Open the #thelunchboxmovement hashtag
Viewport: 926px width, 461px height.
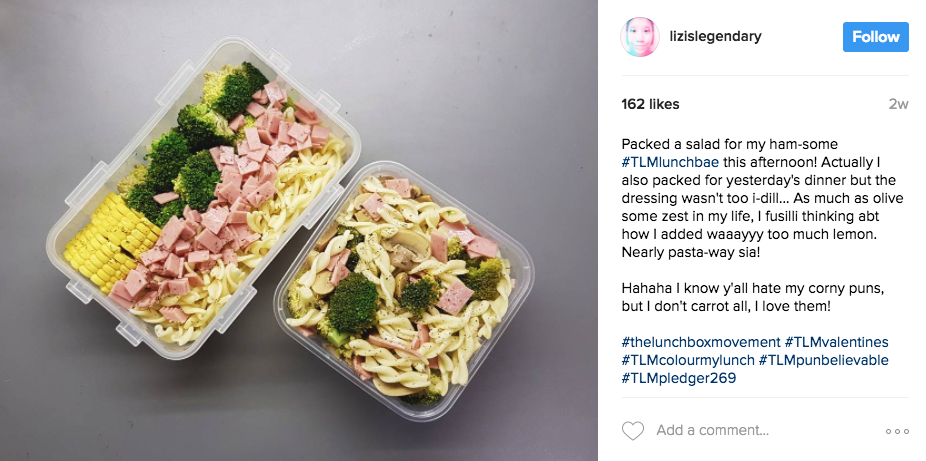[x=700, y=342]
